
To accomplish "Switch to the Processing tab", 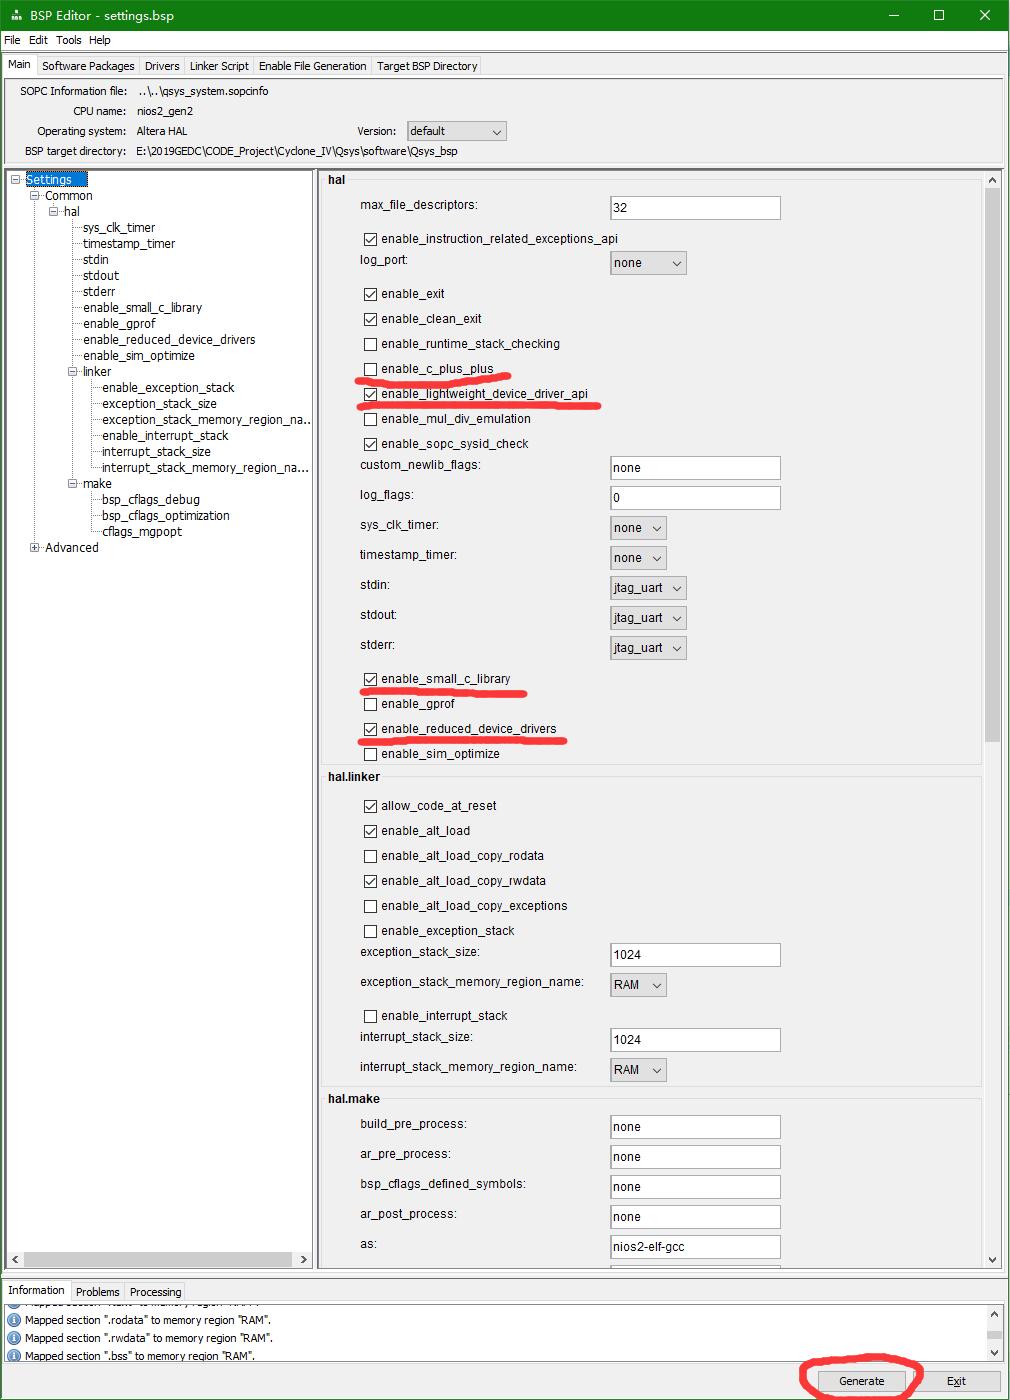I will pyautogui.click(x=156, y=1292).
